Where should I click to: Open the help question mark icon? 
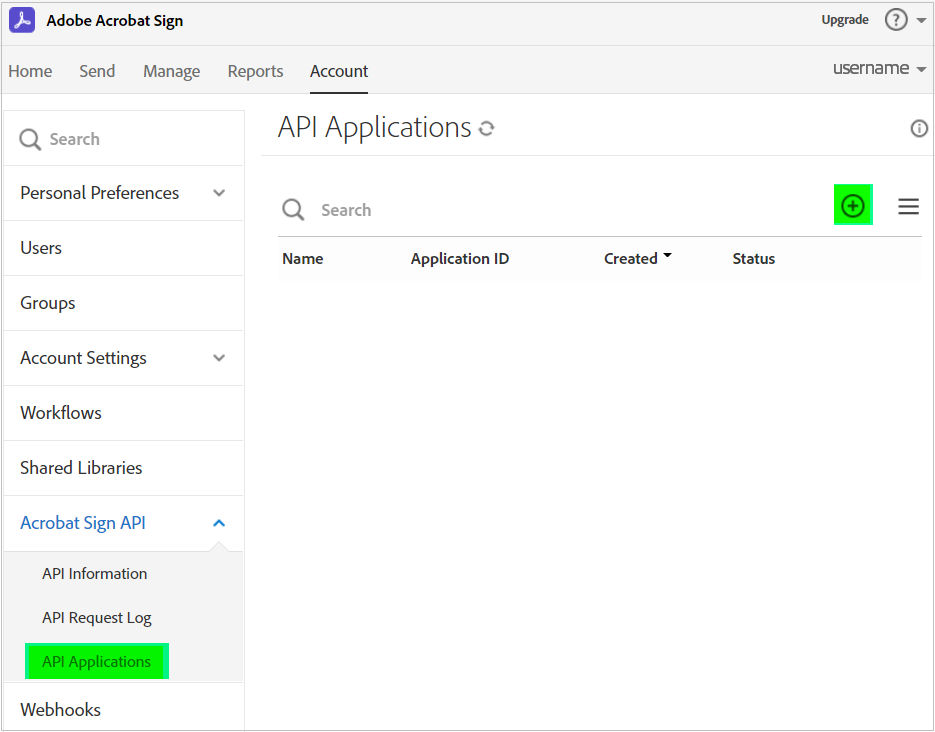tap(896, 20)
